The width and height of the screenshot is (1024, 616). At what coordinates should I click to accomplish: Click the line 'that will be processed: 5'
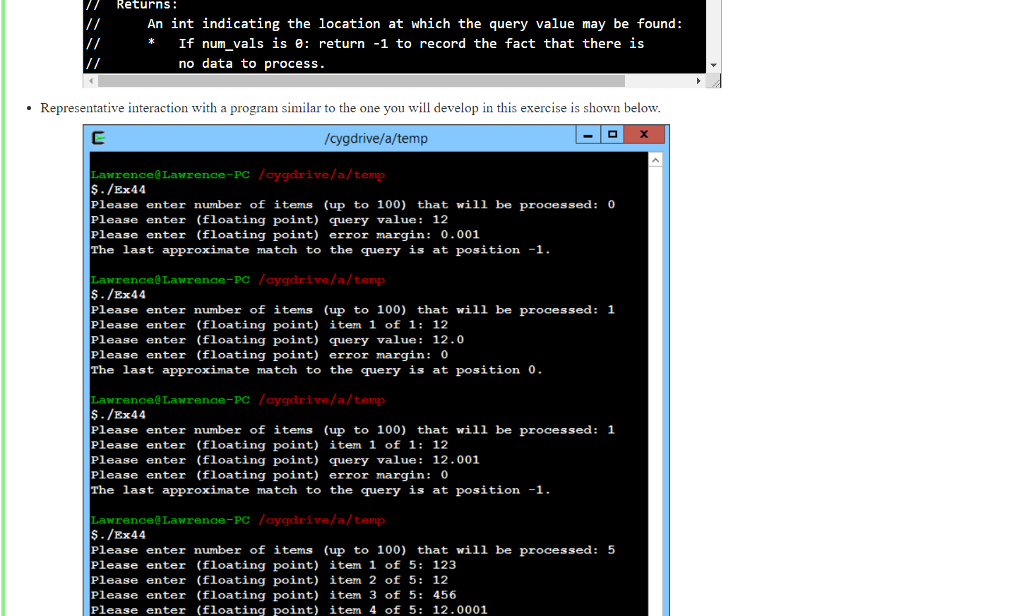pos(353,550)
